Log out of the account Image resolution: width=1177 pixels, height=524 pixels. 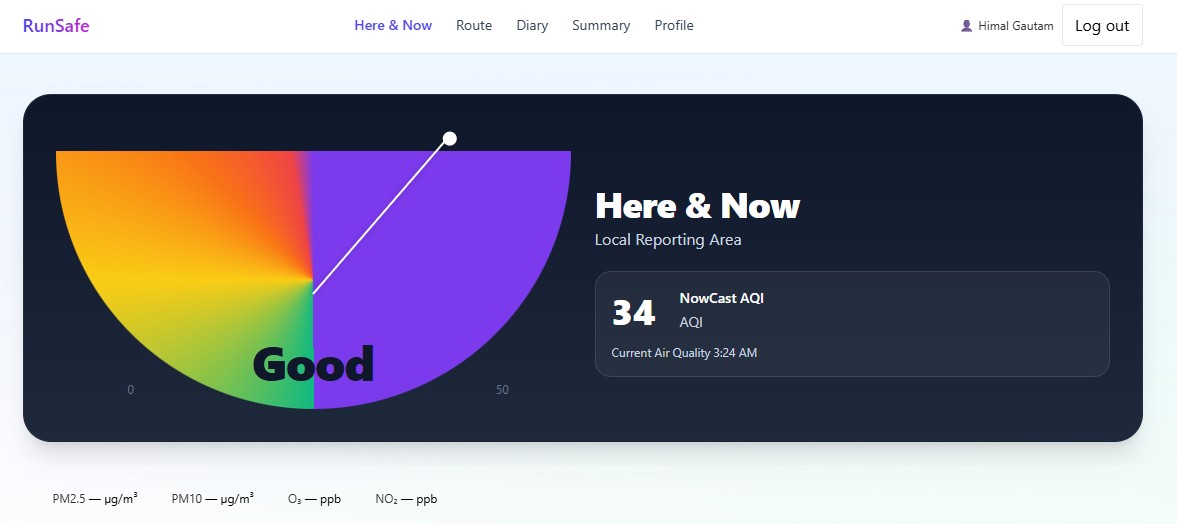coord(1102,26)
